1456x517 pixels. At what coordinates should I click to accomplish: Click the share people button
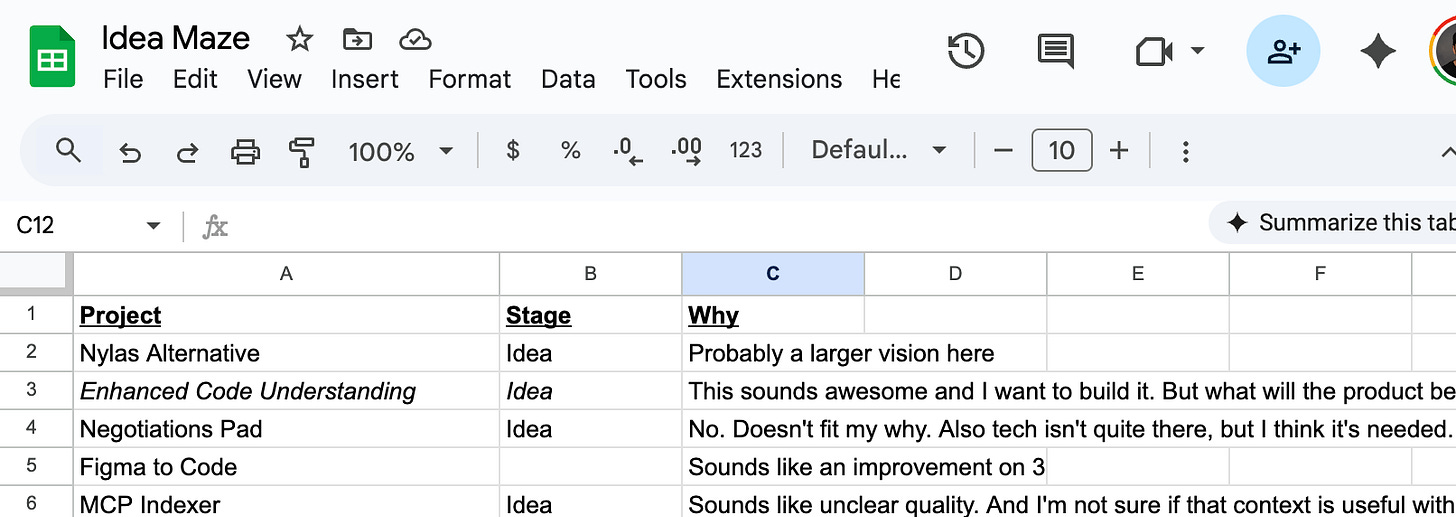click(x=1283, y=51)
